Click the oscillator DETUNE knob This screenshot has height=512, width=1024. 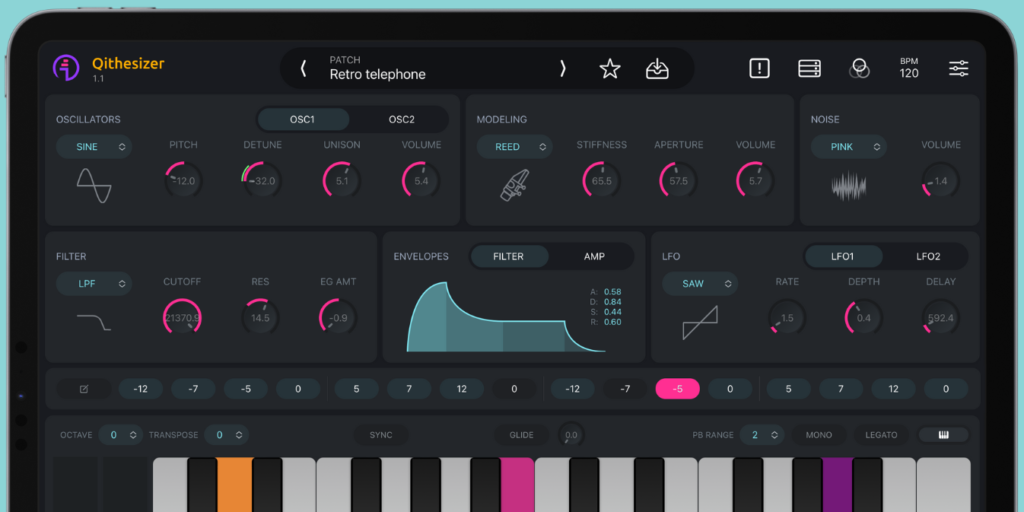tap(263, 180)
